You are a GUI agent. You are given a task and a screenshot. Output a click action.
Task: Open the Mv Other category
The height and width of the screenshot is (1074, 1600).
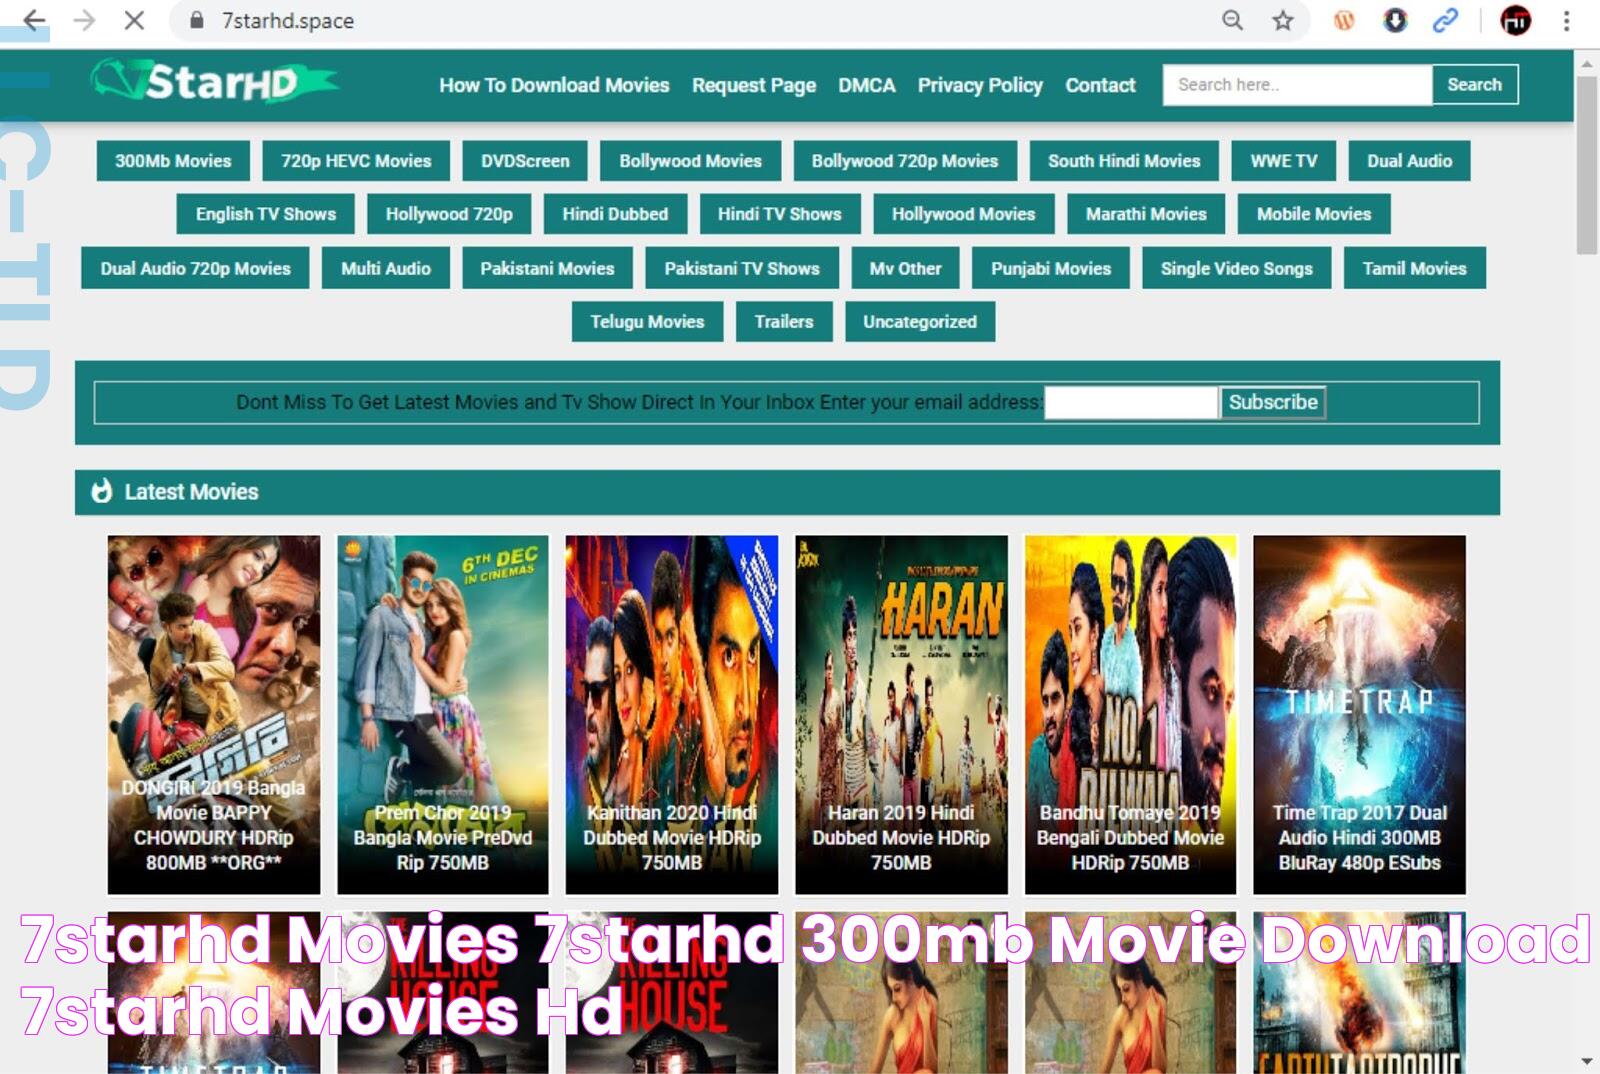(x=905, y=268)
